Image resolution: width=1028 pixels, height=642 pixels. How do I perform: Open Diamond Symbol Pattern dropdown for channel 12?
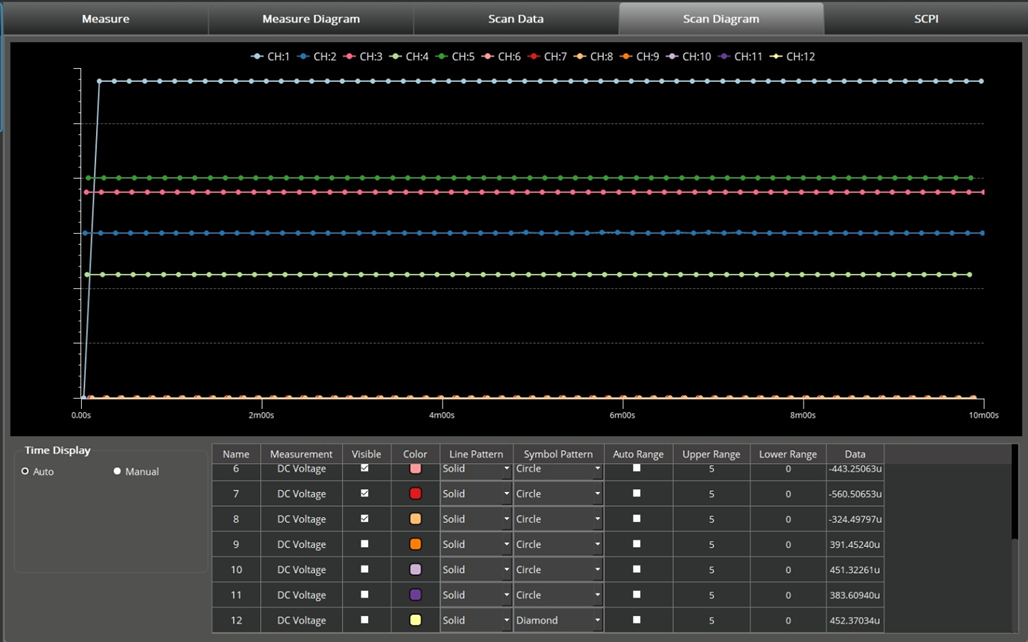click(558, 620)
